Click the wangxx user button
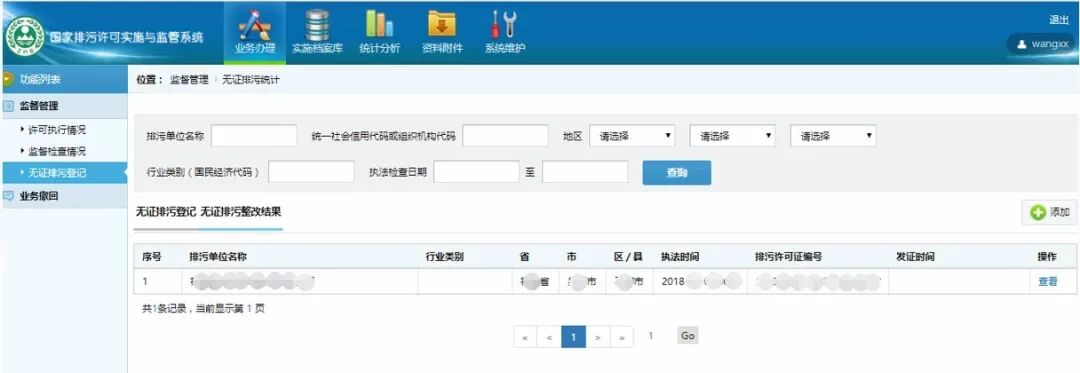 (x=1042, y=44)
